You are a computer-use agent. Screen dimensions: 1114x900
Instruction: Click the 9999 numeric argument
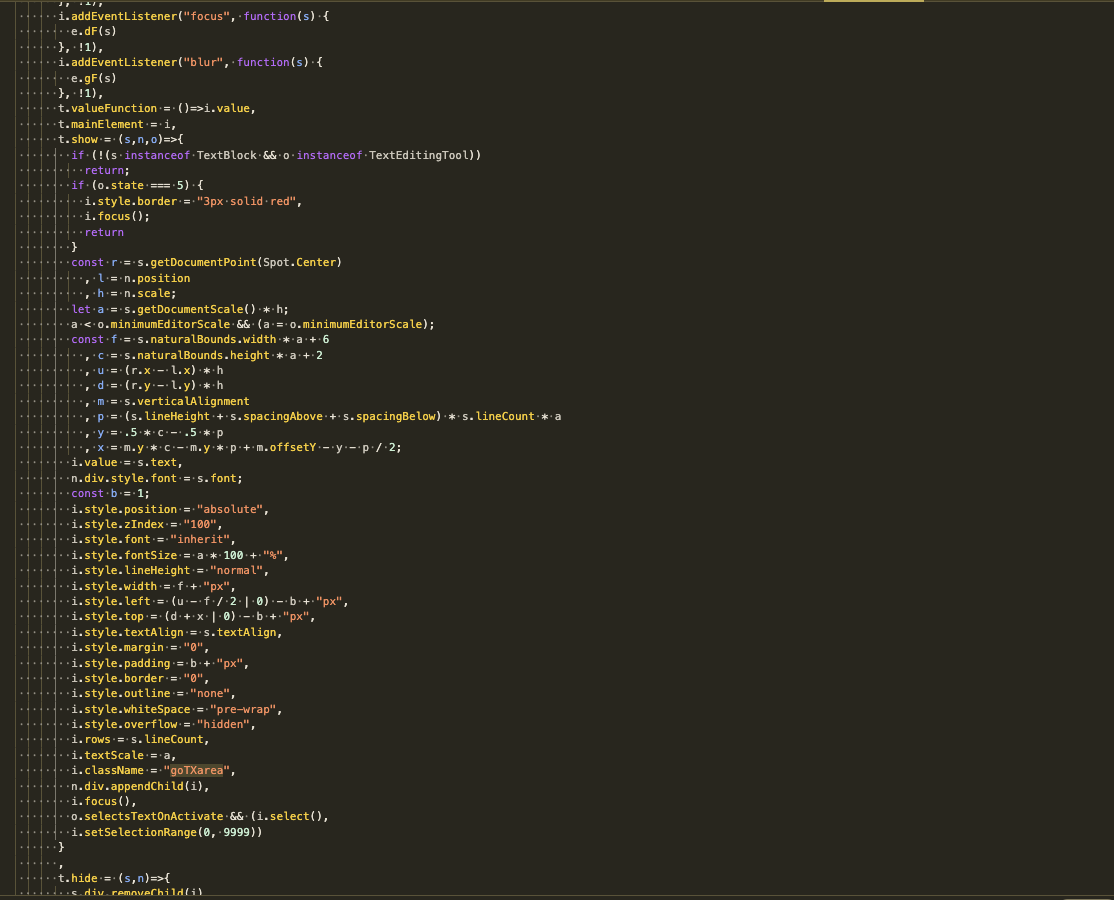pos(236,833)
